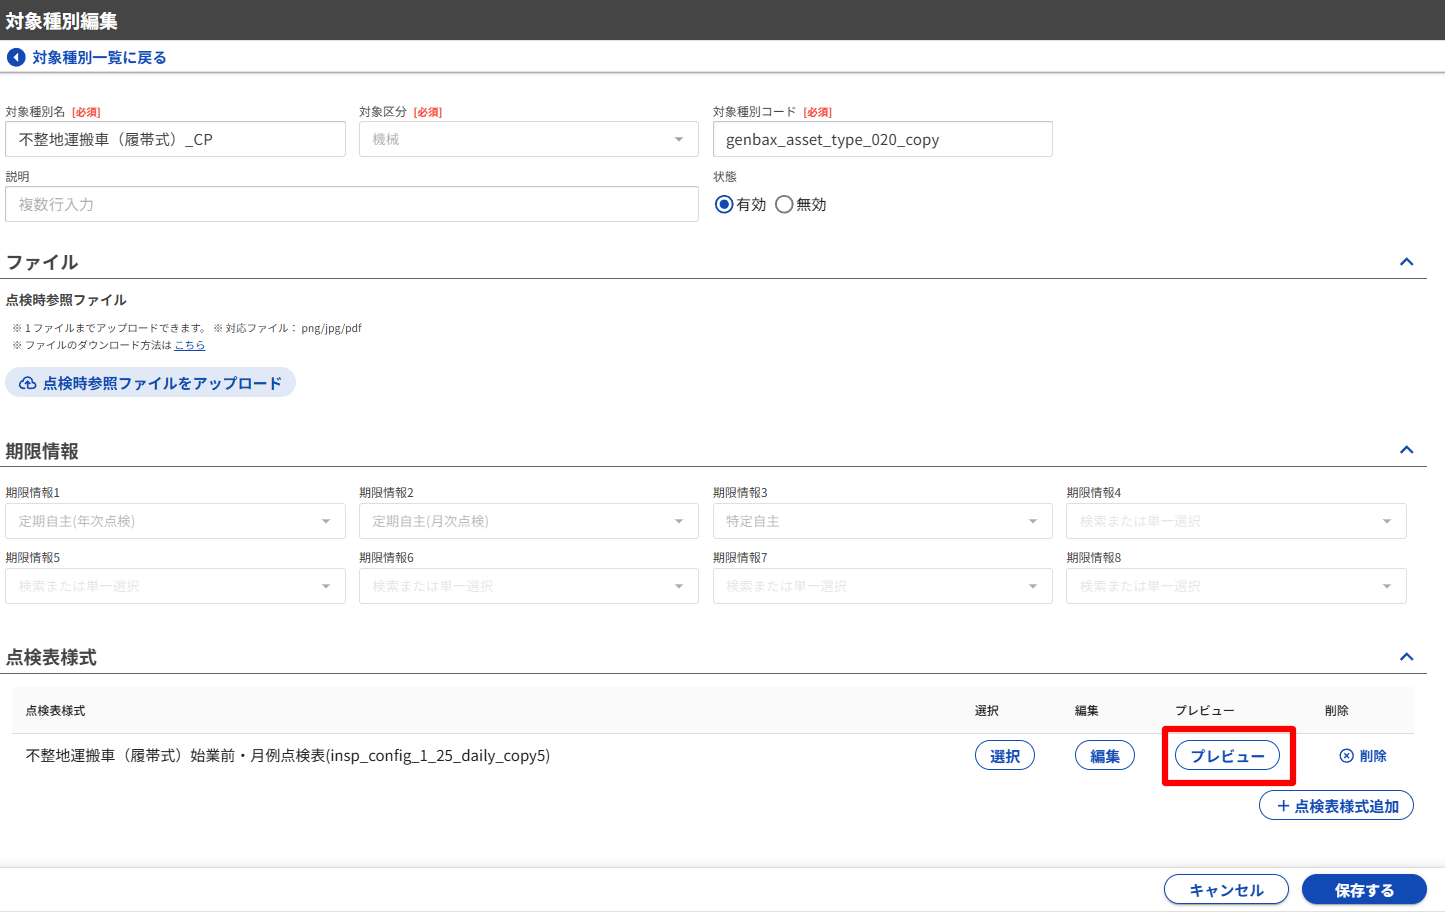This screenshot has height=912, width=1445.
Task: Click the cloud upload icon for 点検時参照ファイル
Action: [x=28, y=383]
